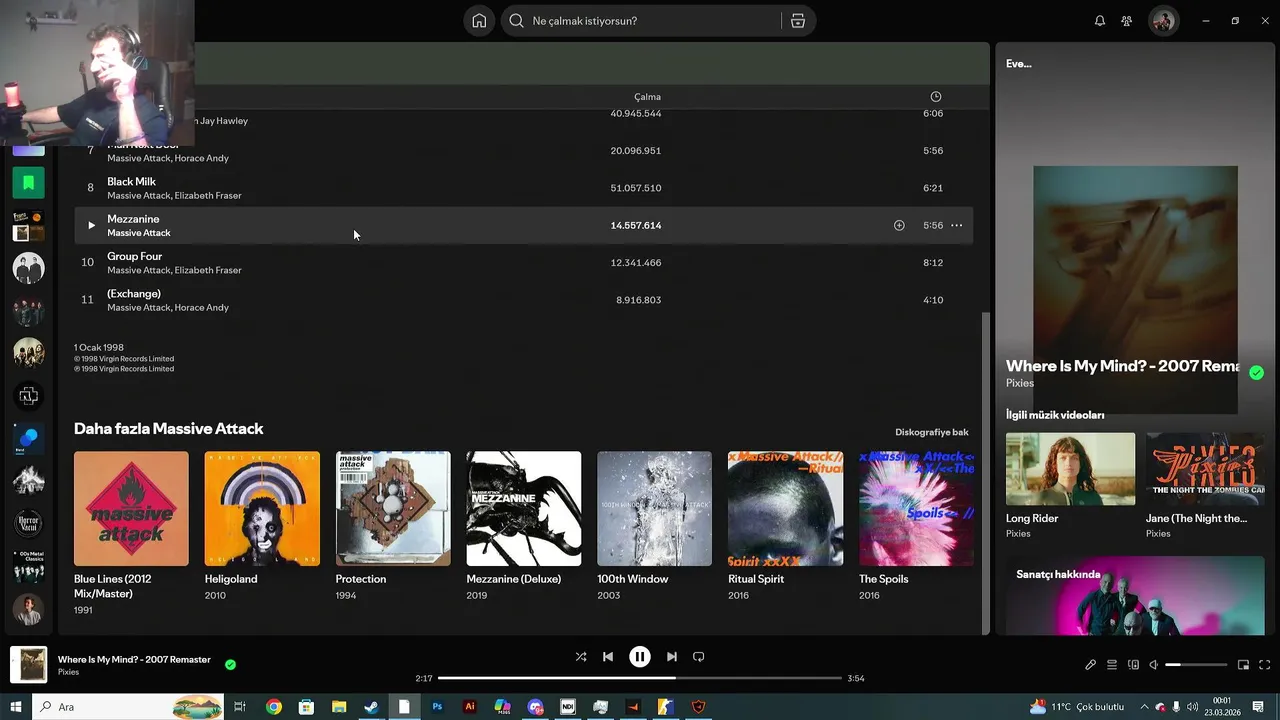
Task: Seek within the song progress bar
Action: [x=640, y=678]
